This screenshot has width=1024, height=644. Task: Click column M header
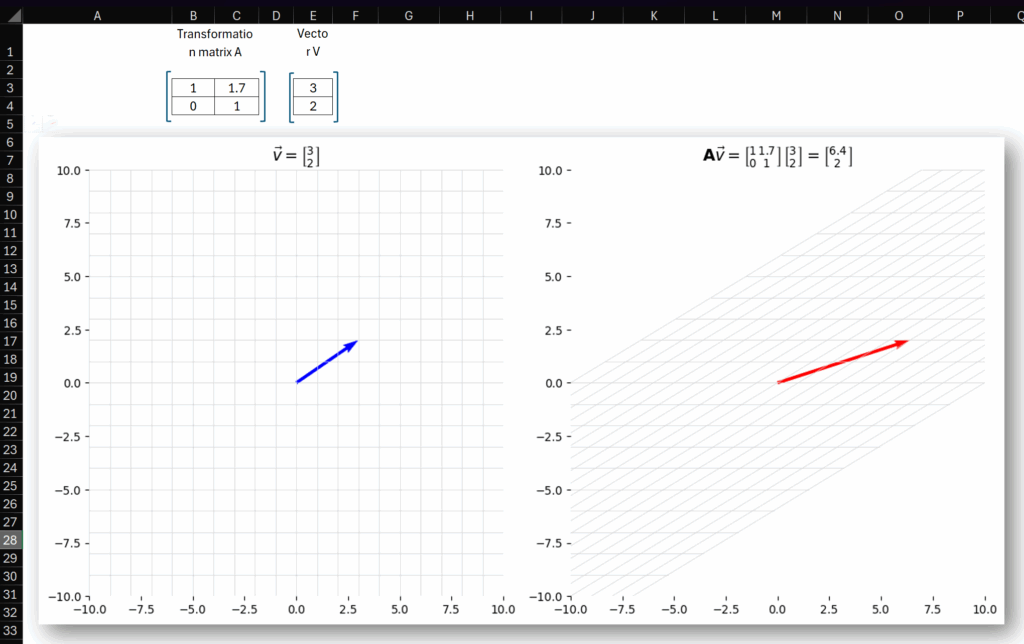tap(776, 15)
